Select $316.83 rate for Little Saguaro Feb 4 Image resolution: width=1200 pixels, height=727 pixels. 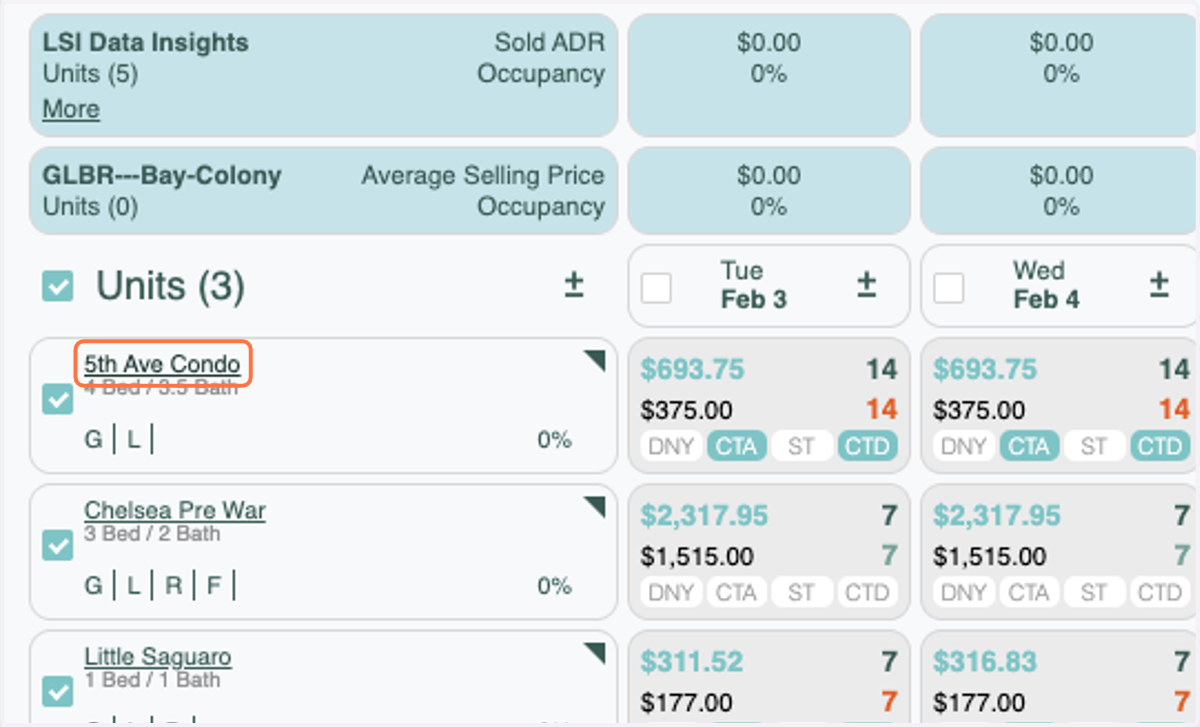tap(985, 662)
